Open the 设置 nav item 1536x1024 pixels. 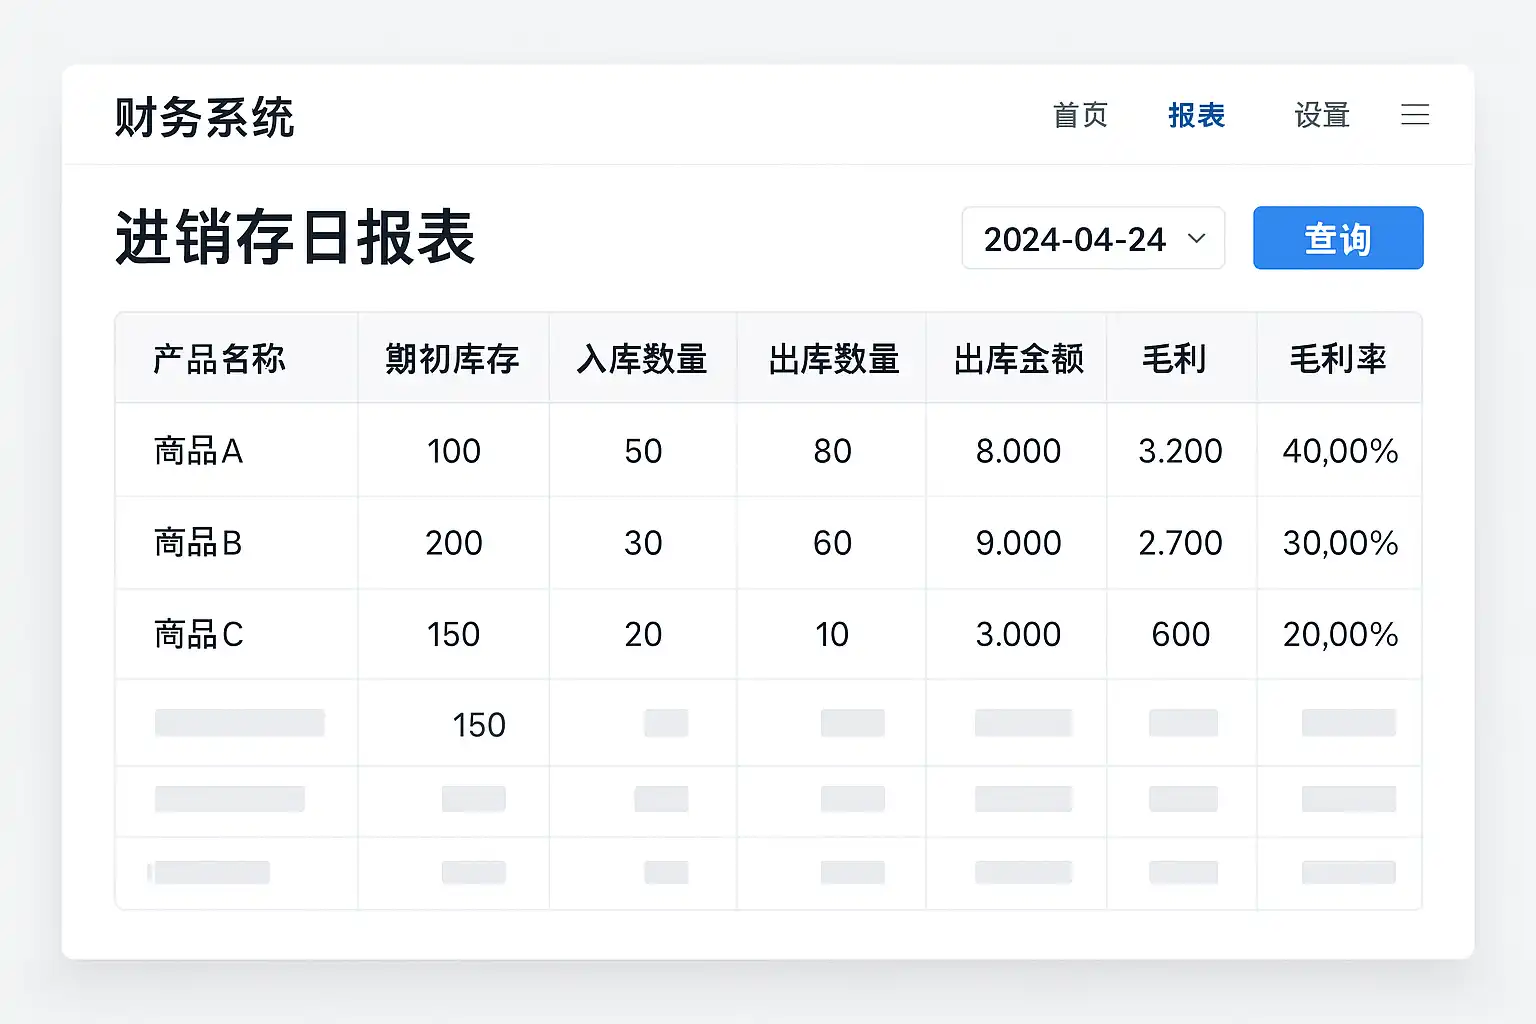coord(1321,116)
